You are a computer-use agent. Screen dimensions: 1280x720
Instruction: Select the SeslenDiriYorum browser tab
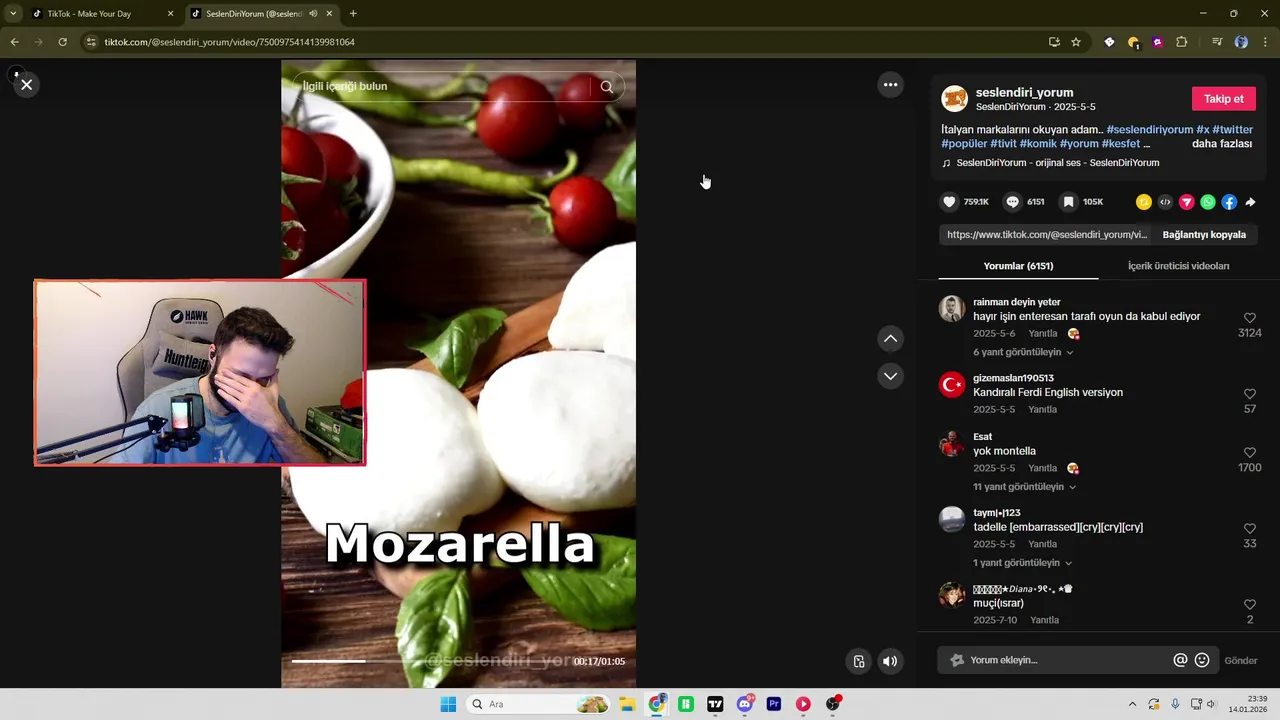(262, 14)
